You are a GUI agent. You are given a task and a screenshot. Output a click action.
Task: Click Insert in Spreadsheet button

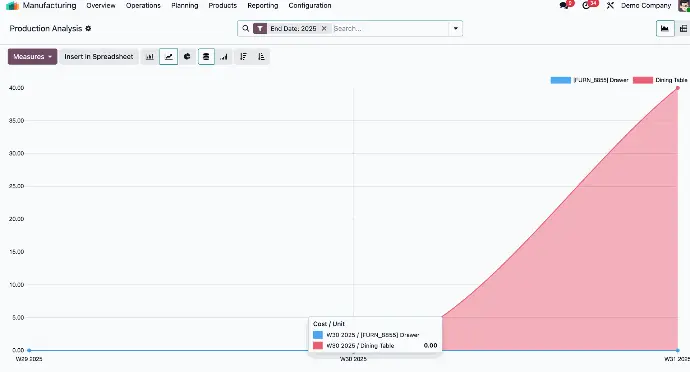click(99, 57)
